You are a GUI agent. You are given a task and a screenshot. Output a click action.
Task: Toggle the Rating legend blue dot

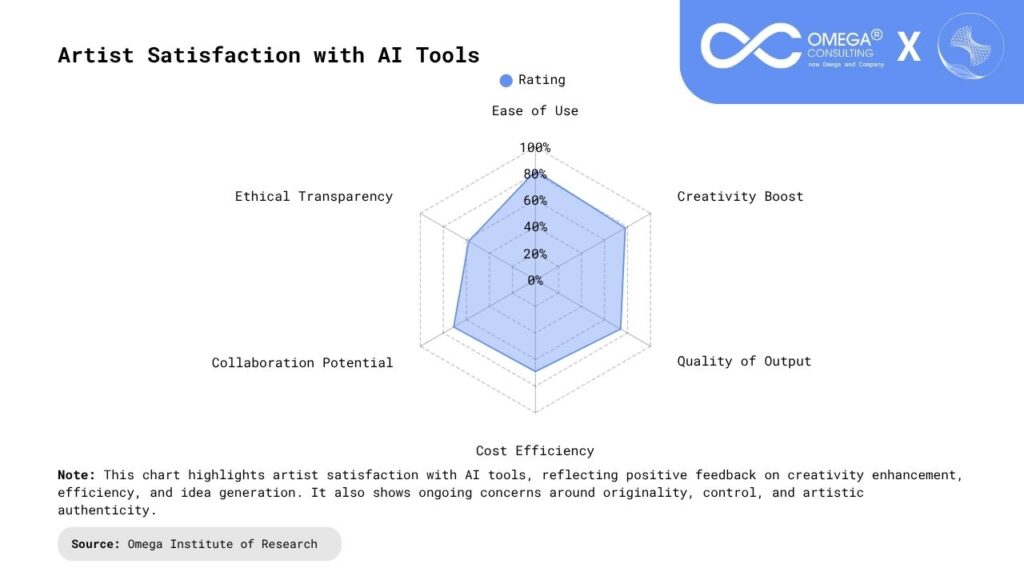click(x=506, y=80)
